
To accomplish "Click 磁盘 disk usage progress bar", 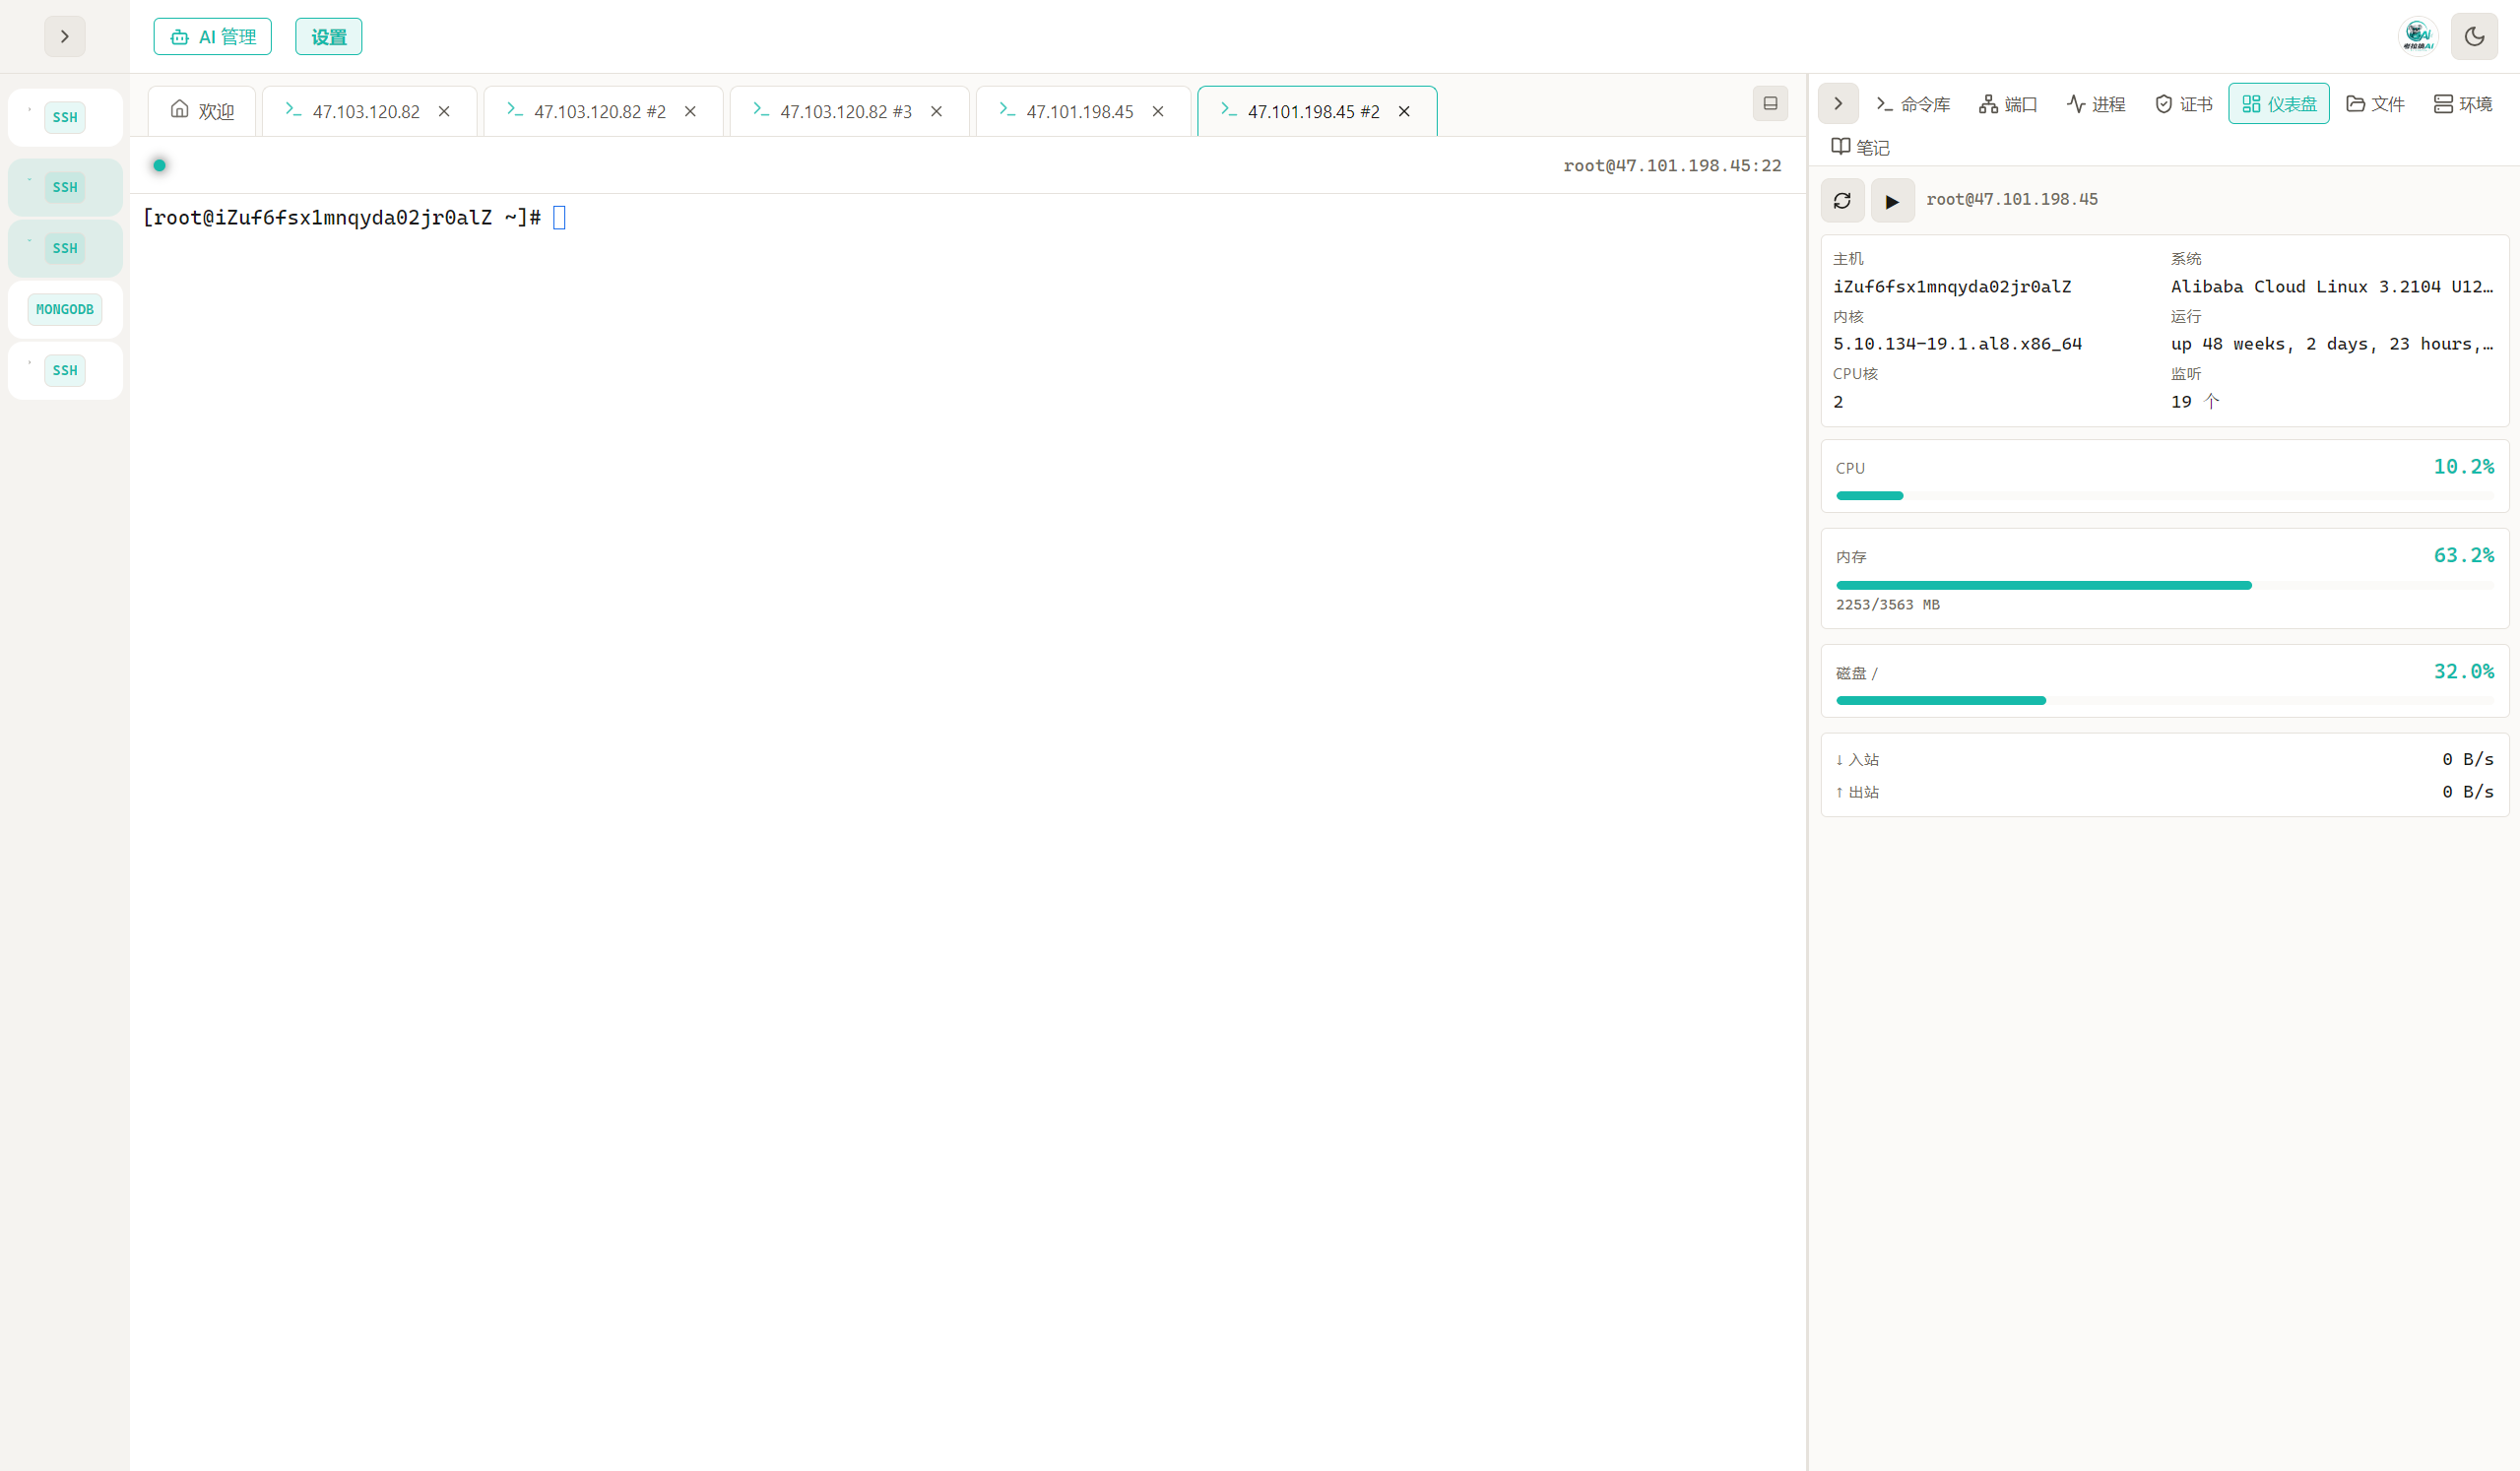I will point(2165,701).
